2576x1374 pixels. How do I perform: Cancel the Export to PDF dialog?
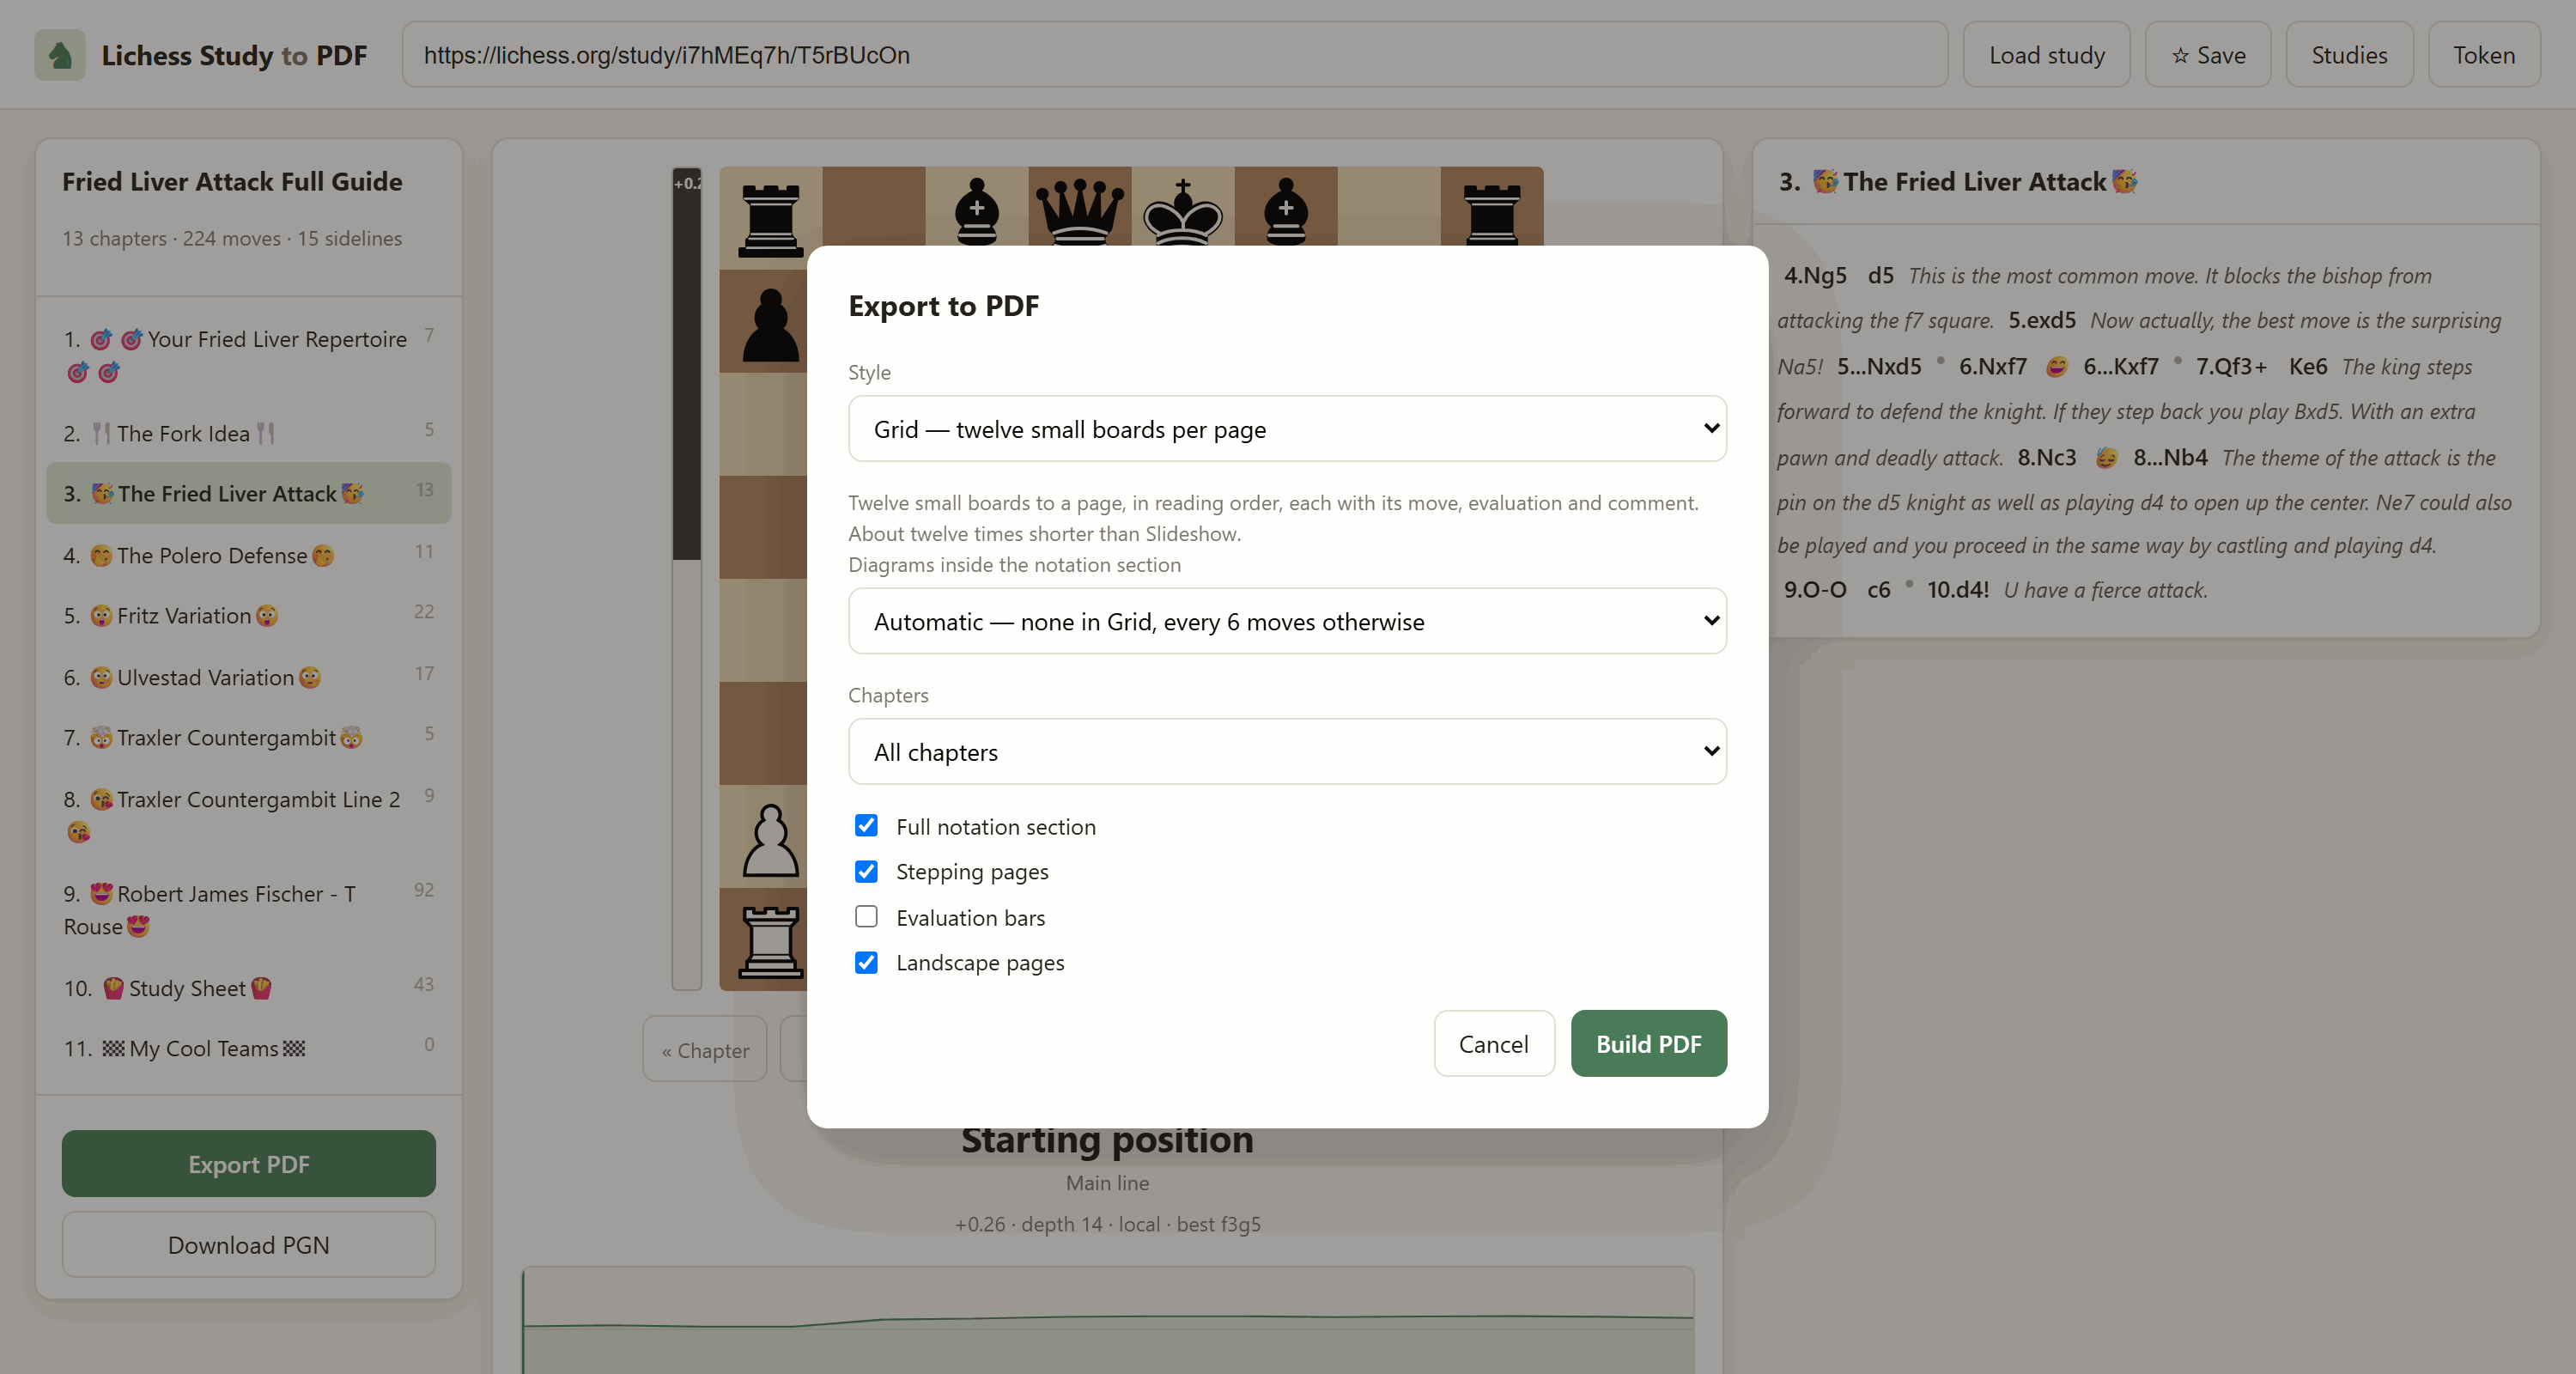point(1493,1043)
